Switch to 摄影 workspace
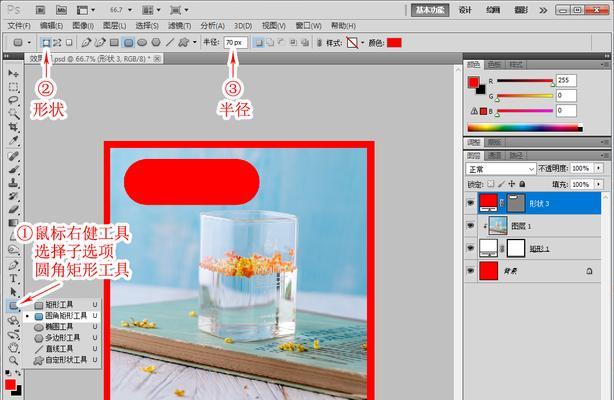Image resolution: width=614 pixels, height=400 pixels. (521, 10)
